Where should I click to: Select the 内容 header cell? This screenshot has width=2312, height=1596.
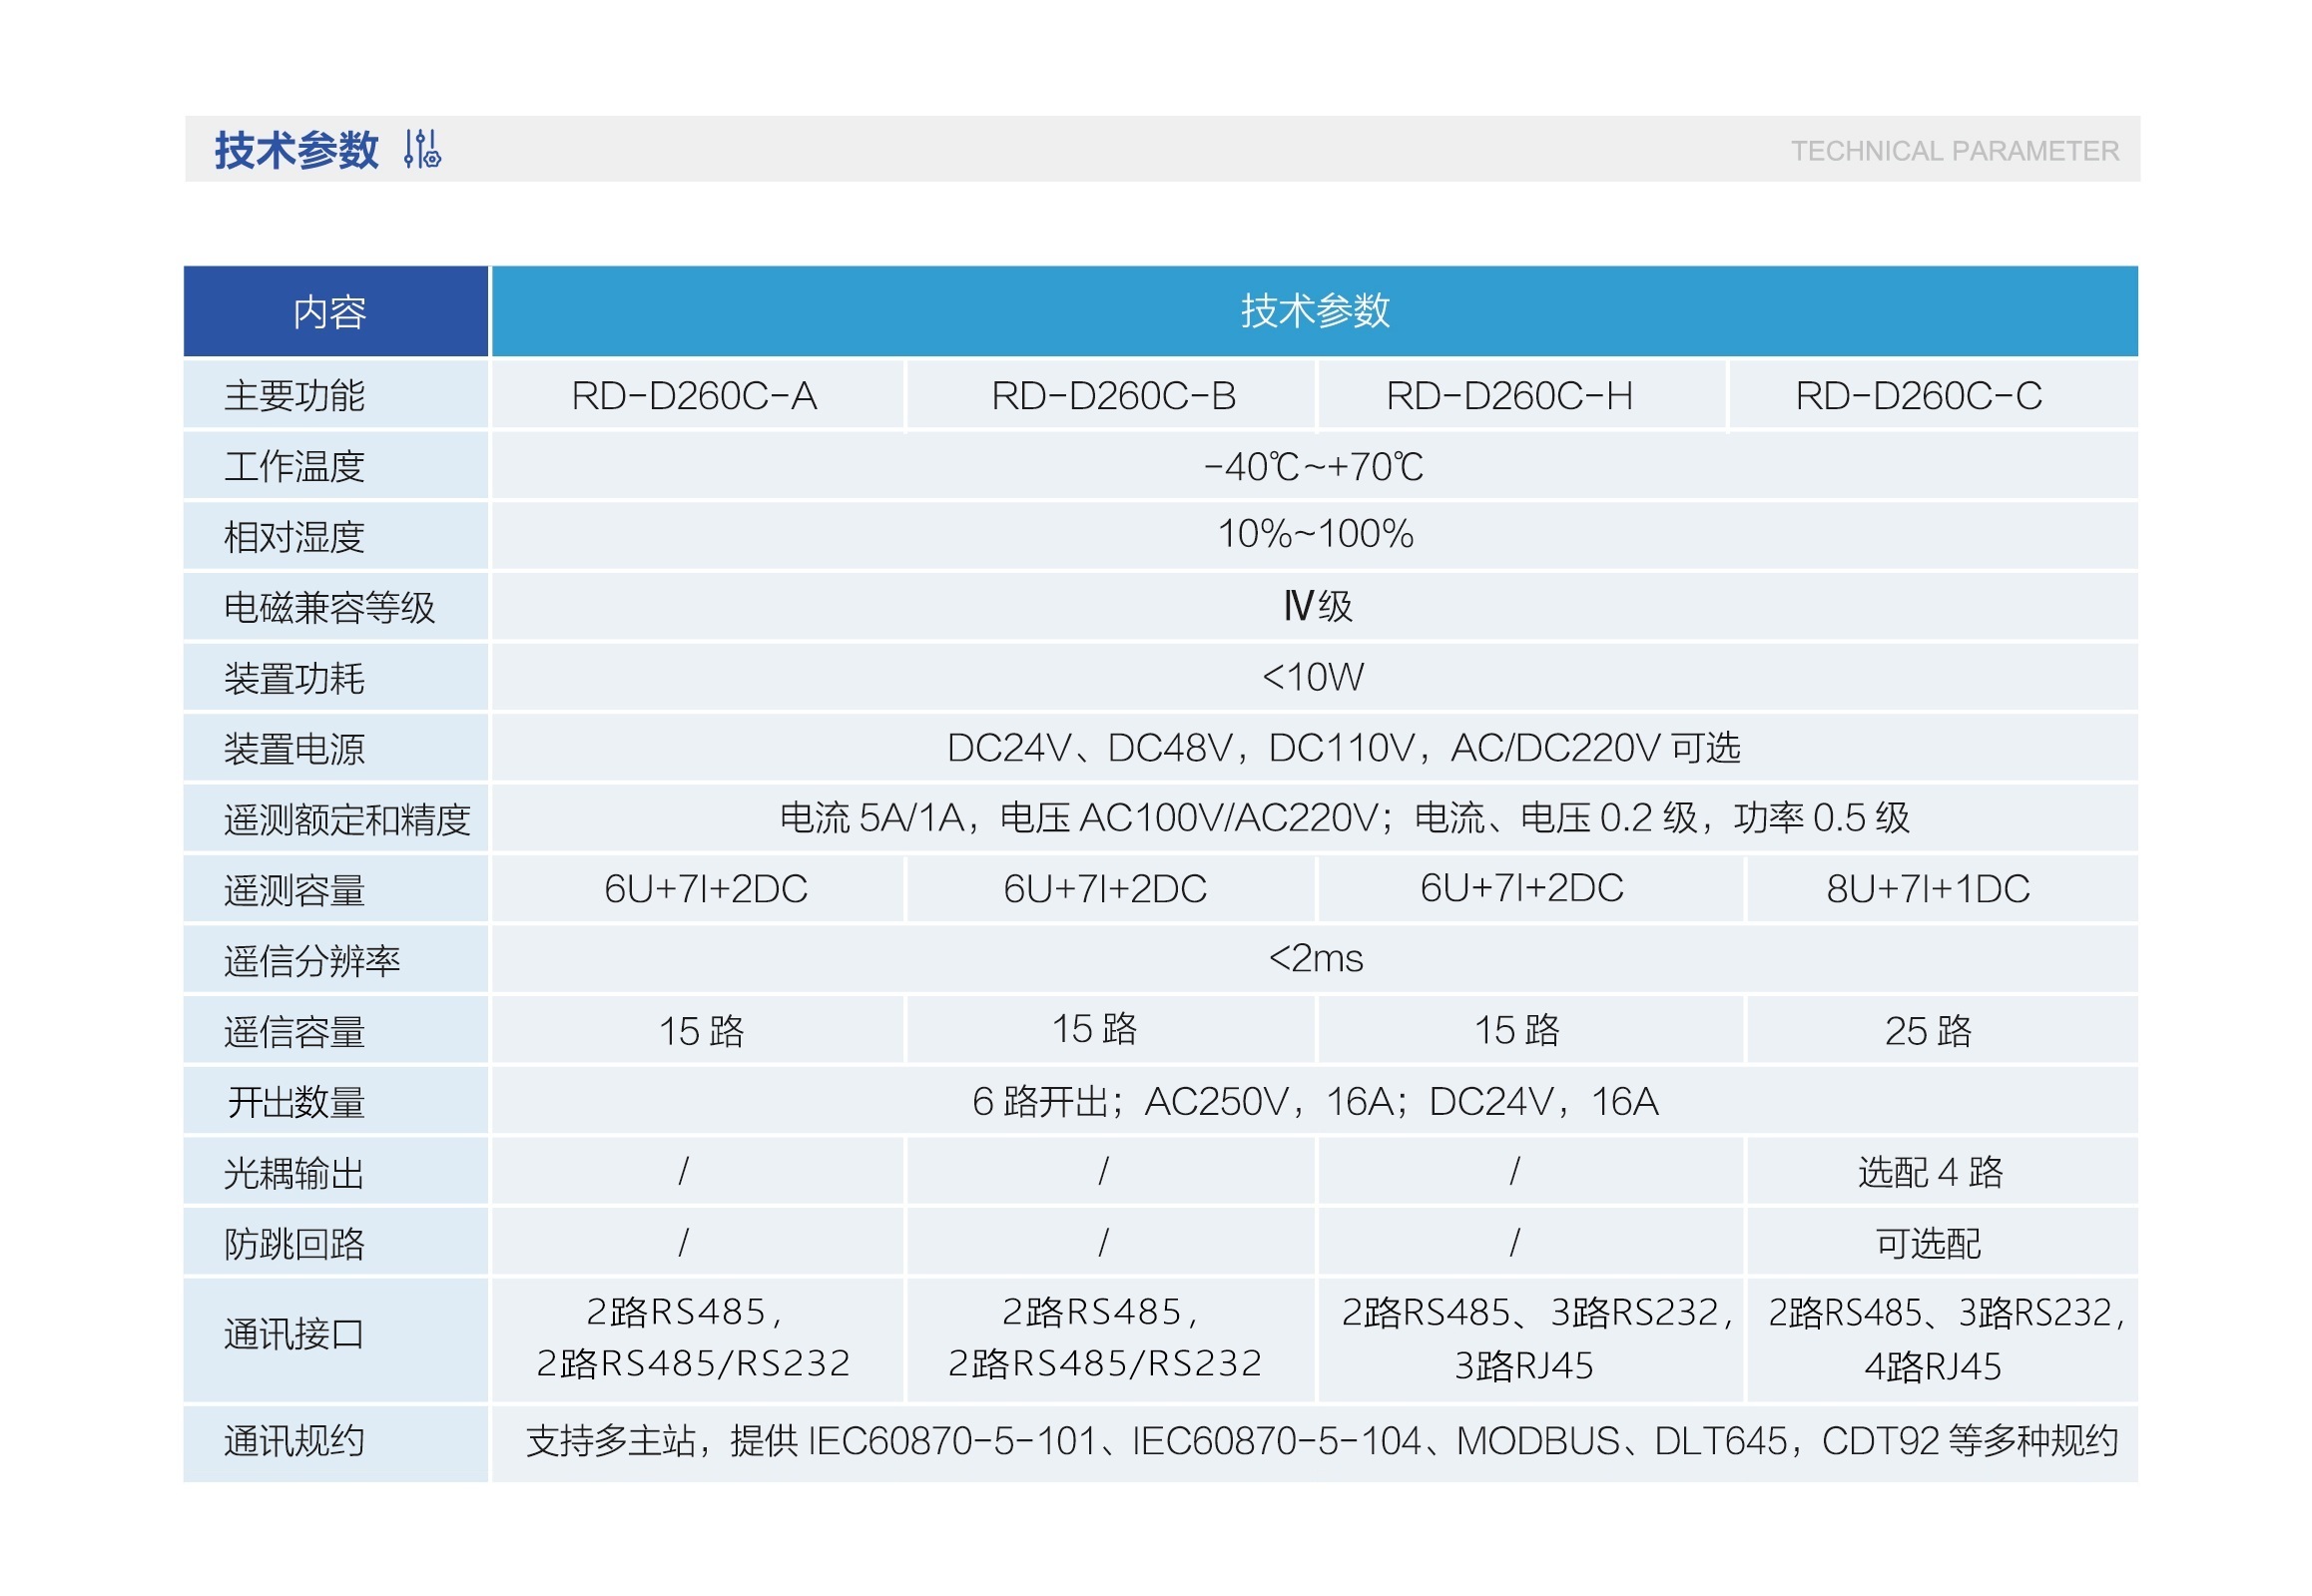pyautogui.click(x=330, y=312)
